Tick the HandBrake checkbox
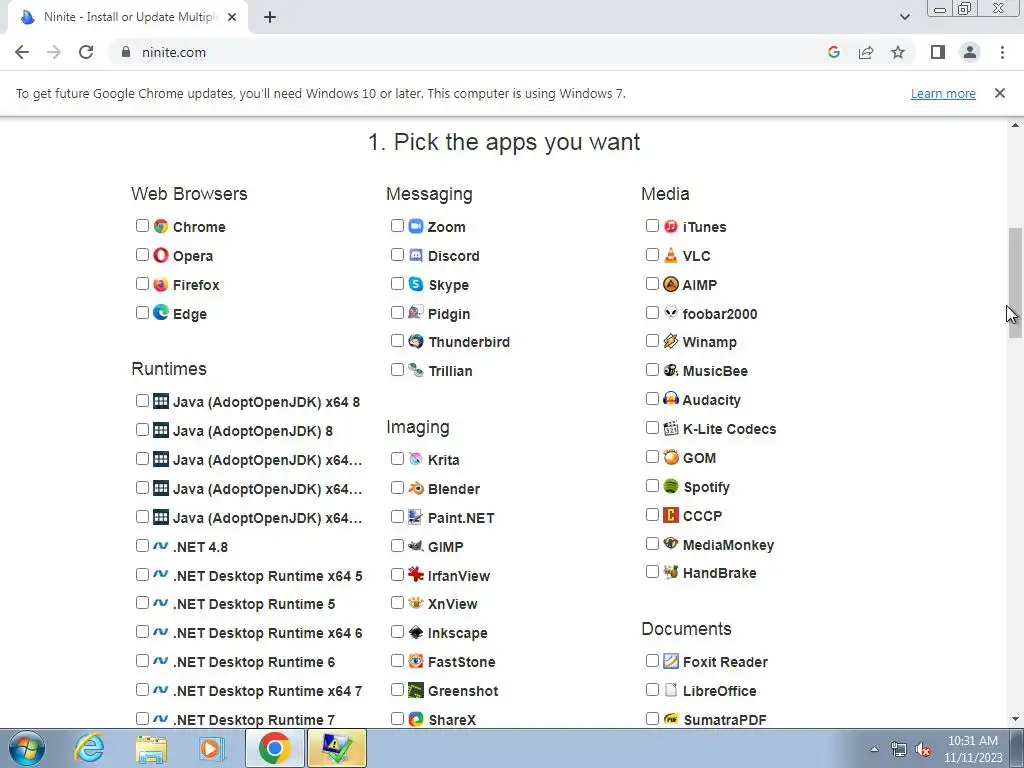Viewport: 1024px width, 768px height. pos(652,572)
